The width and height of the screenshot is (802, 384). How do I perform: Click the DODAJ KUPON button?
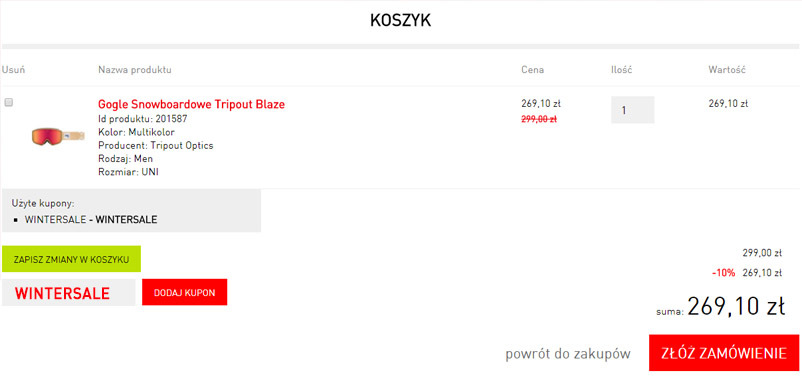tap(185, 292)
